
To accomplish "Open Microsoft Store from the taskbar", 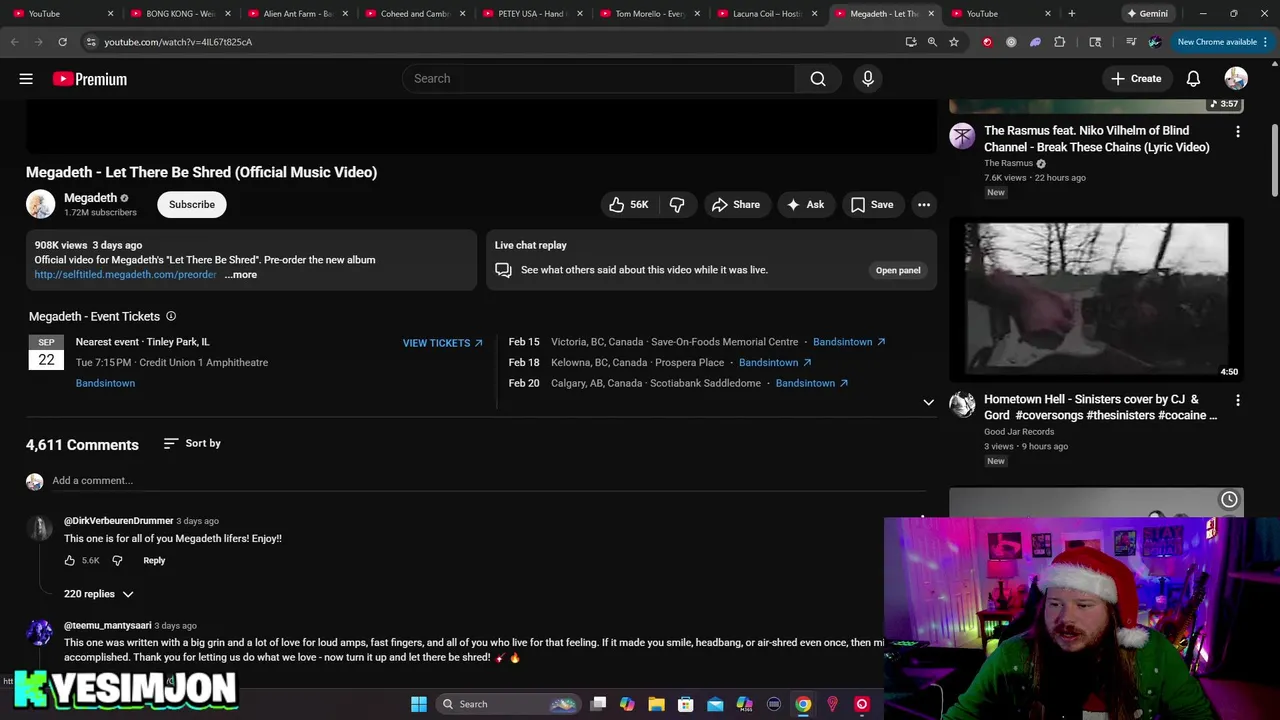I will [686, 704].
